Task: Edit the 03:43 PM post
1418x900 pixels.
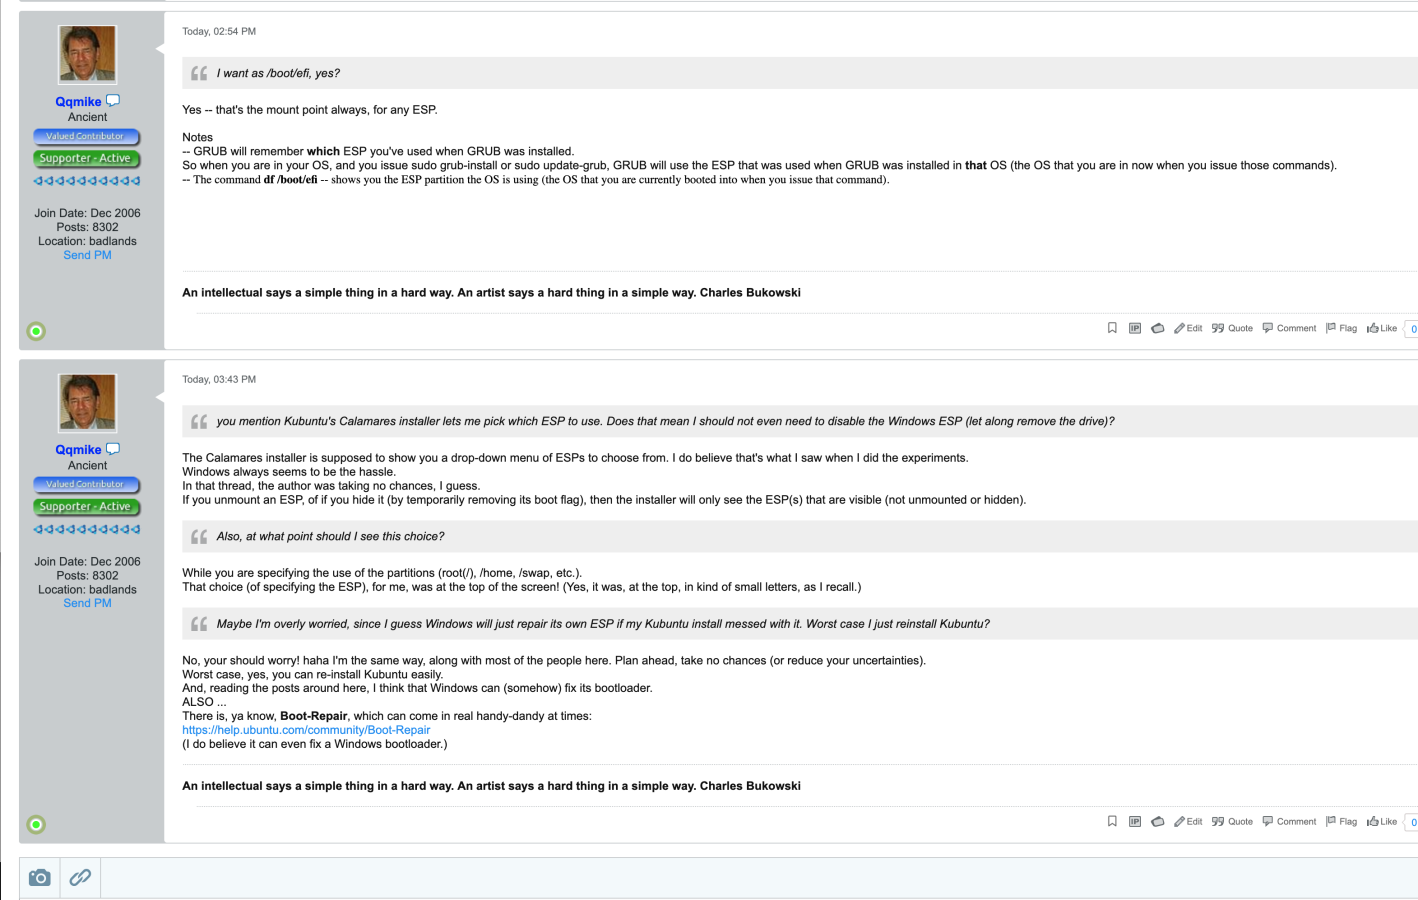Action: coord(1188,821)
